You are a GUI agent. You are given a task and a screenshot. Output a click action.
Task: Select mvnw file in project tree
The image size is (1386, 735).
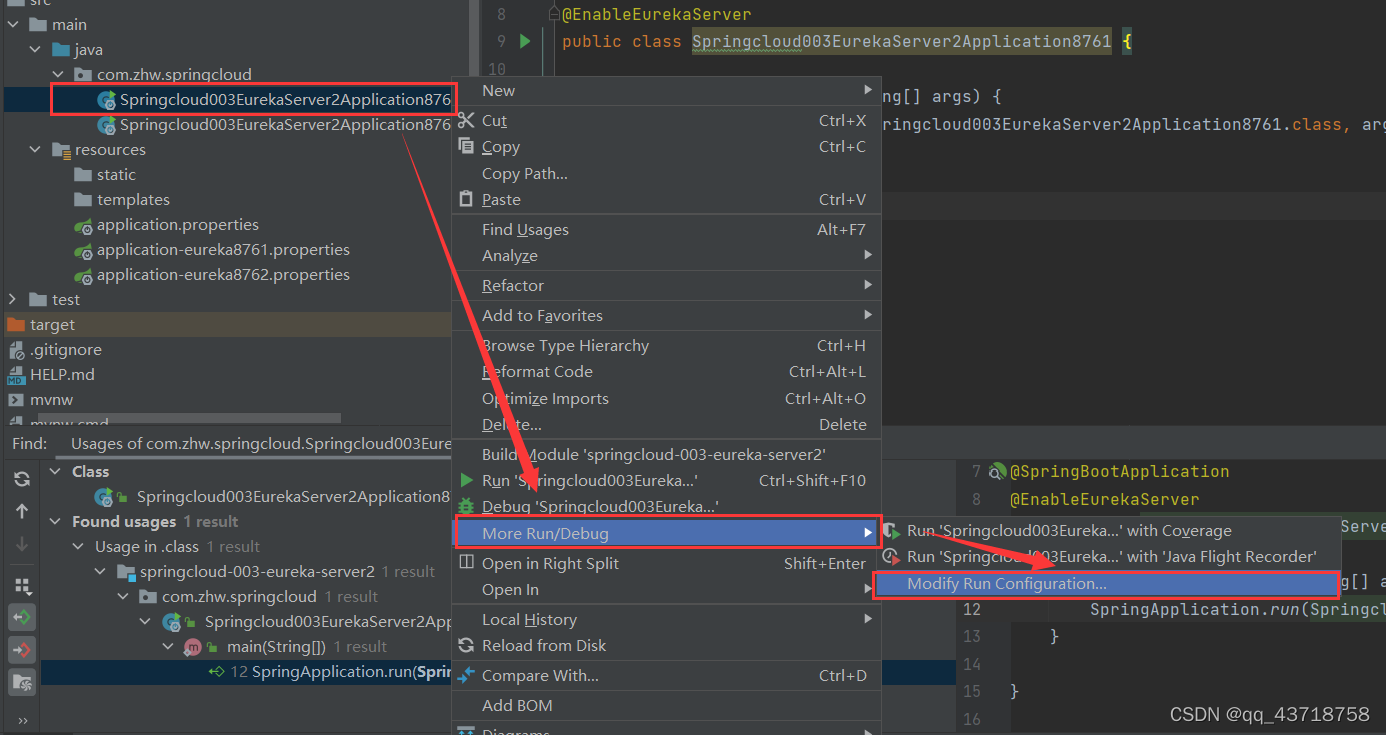pos(51,400)
